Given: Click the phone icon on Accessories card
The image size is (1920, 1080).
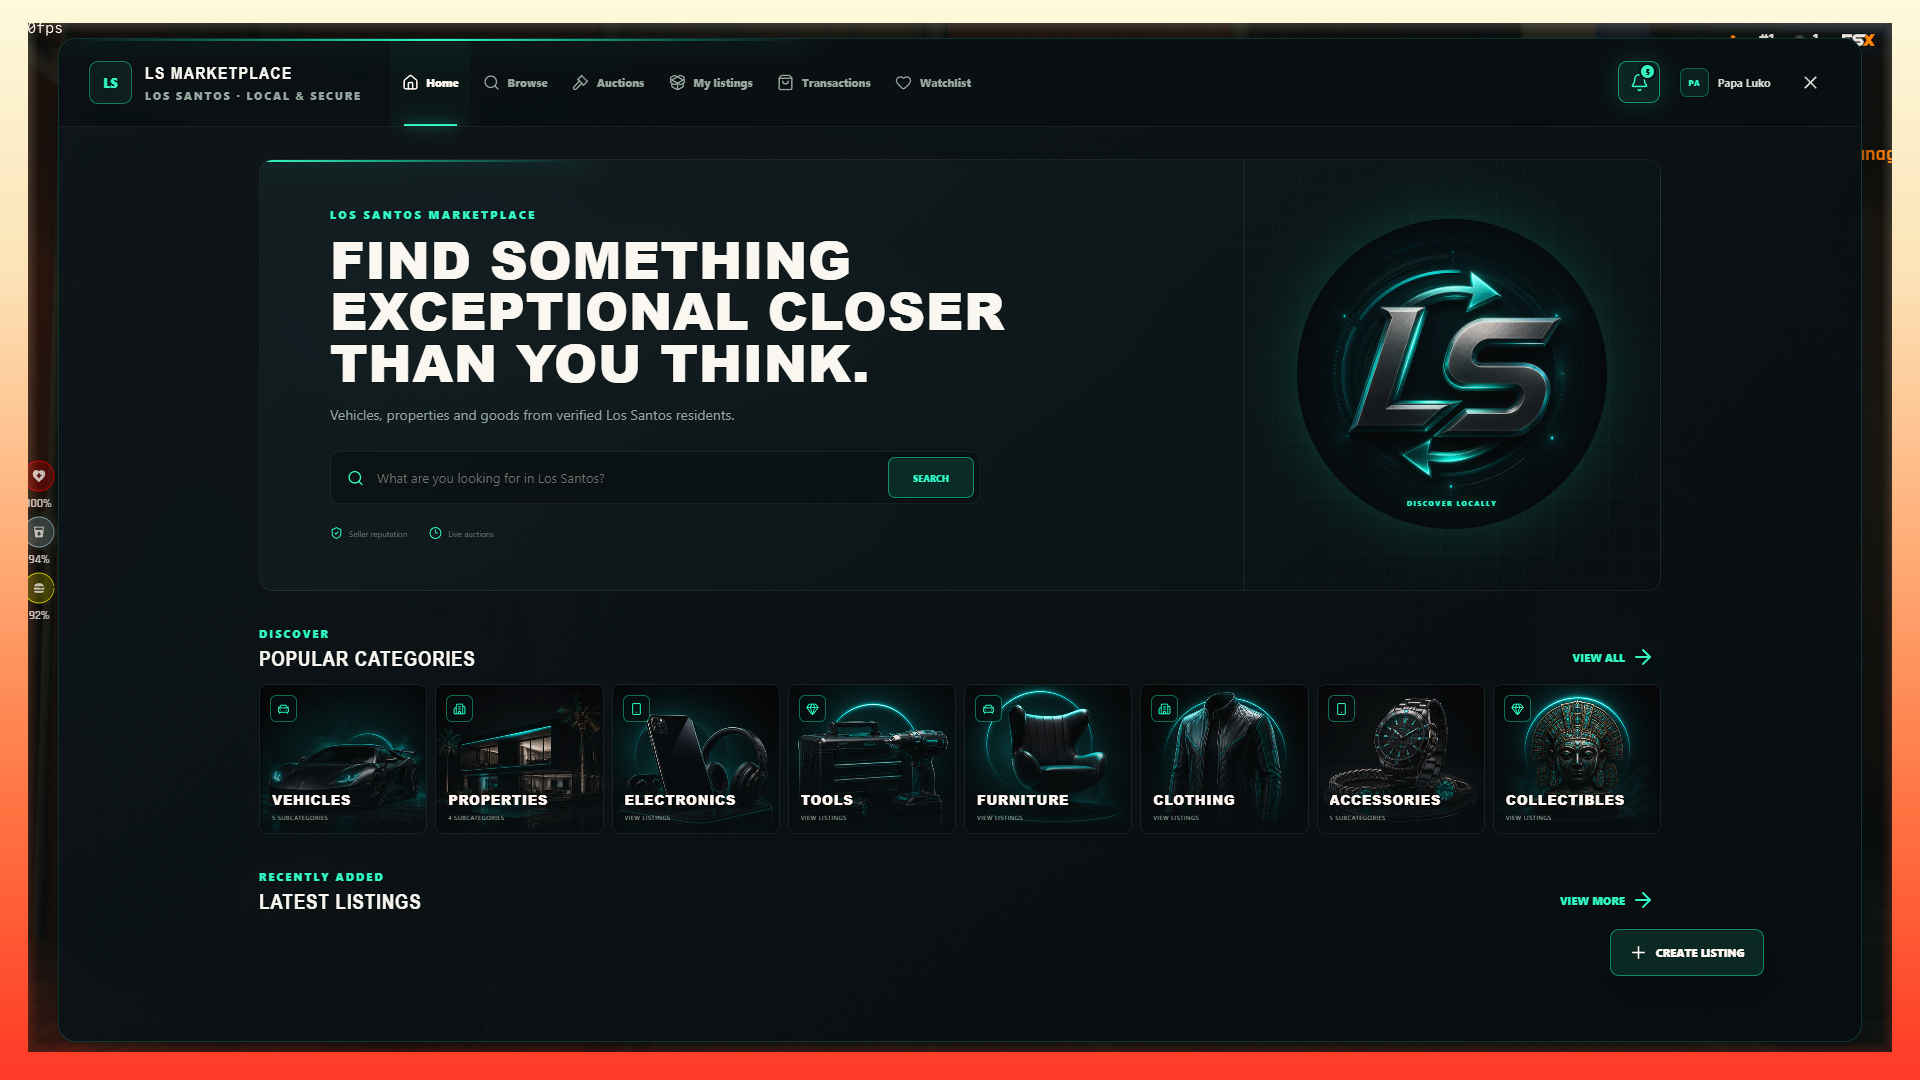Looking at the screenshot, I should pyautogui.click(x=1341, y=709).
